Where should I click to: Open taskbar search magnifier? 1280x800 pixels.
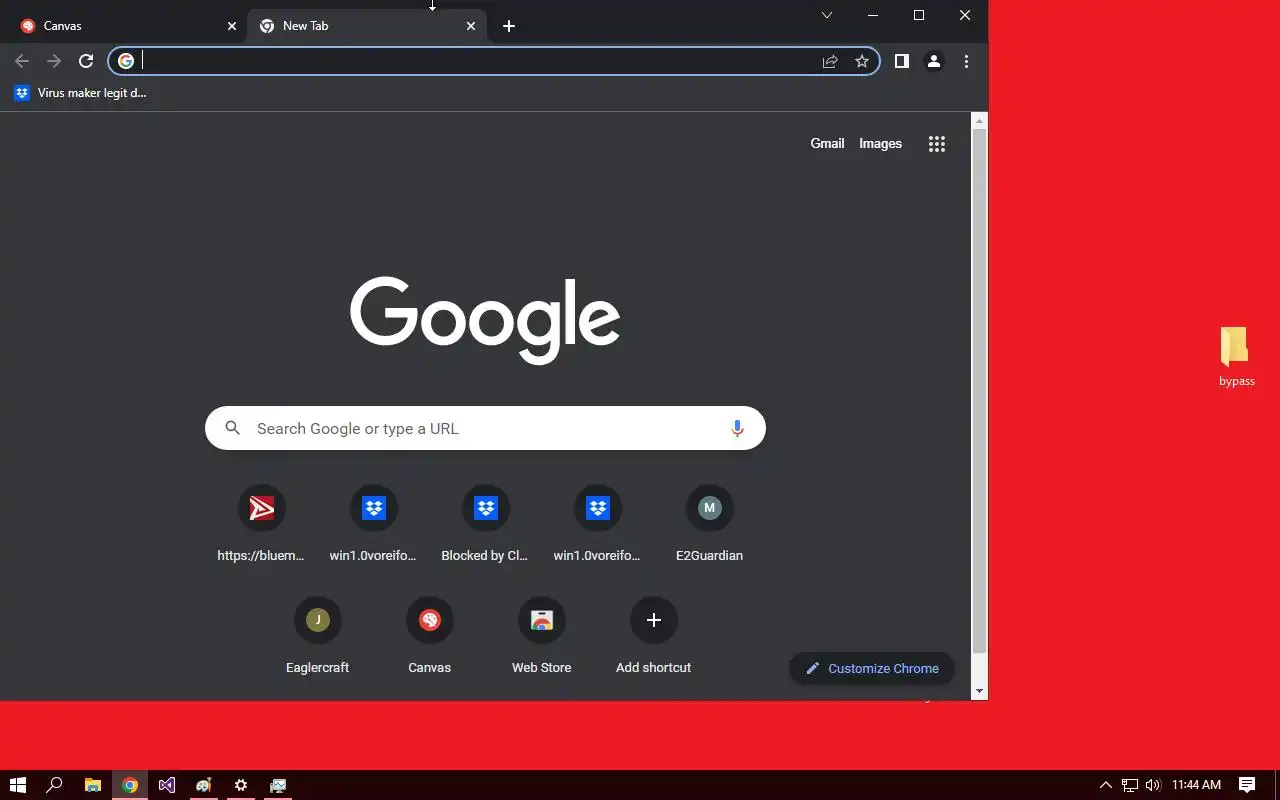[x=55, y=785]
